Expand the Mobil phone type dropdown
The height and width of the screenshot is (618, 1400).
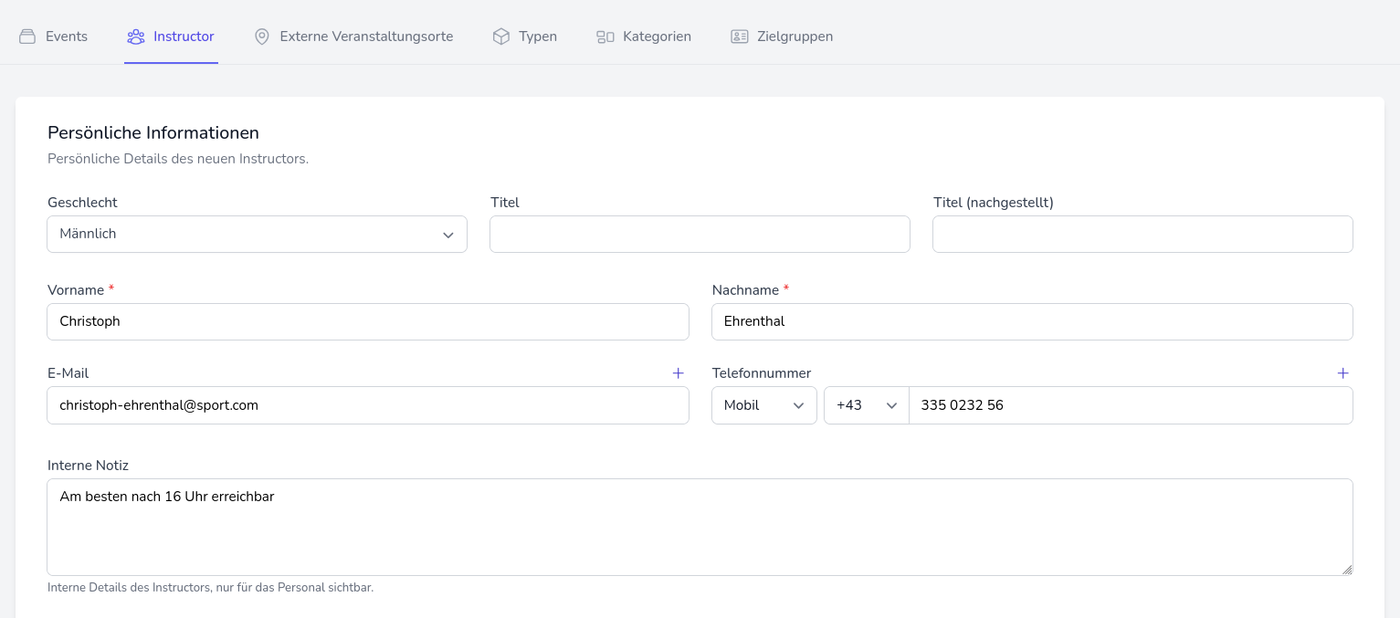point(764,405)
